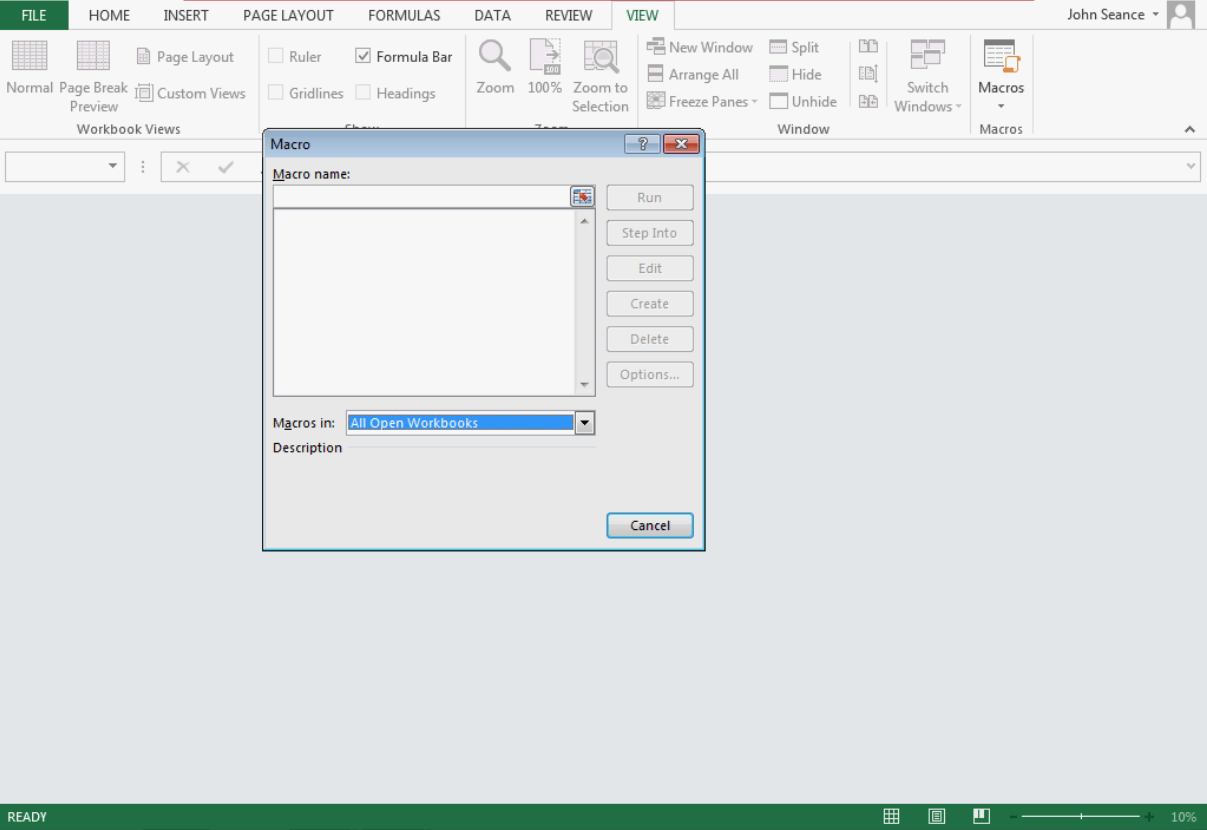Click the 100% zoom icon
The width and height of the screenshot is (1207, 830).
click(545, 56)
